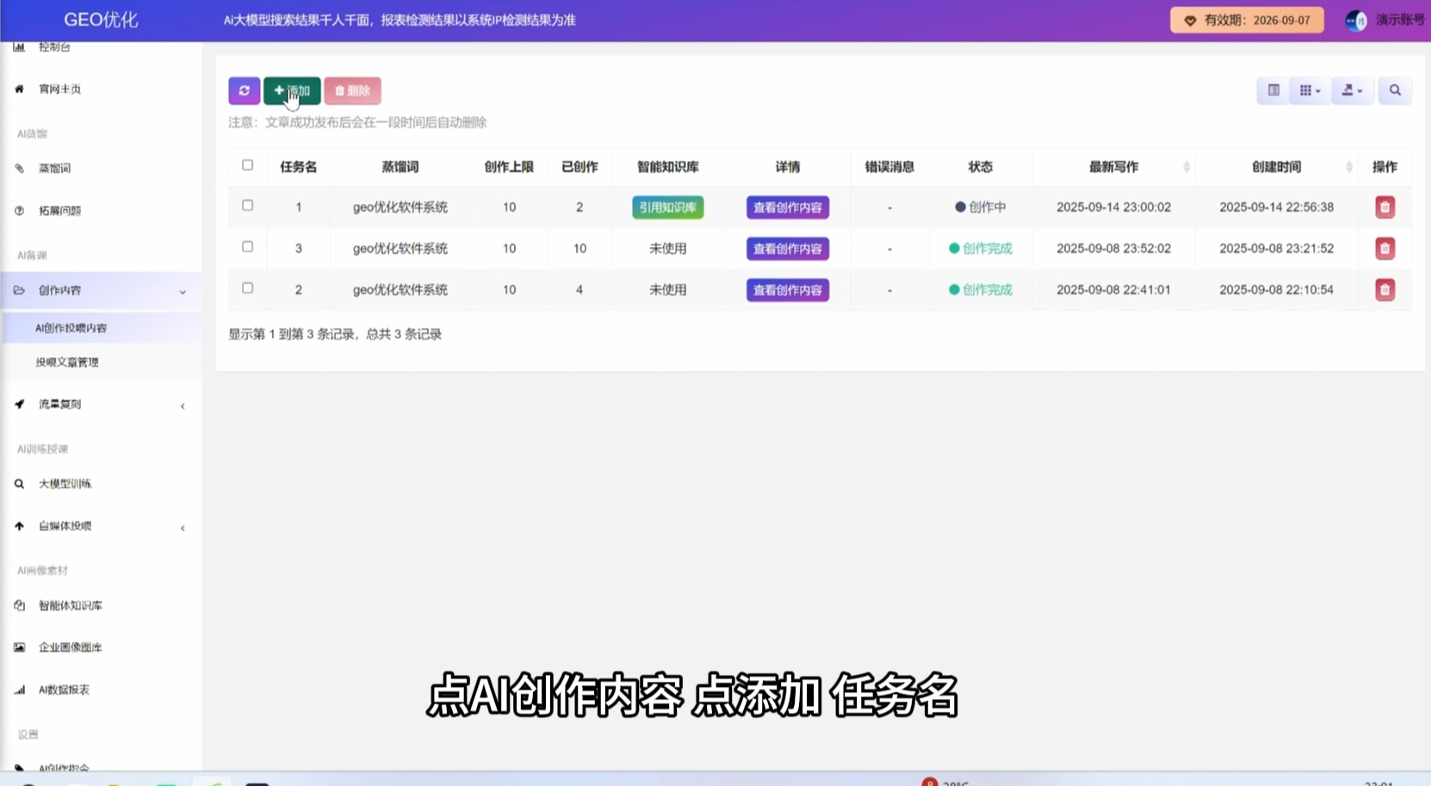Screen dimensions: 1431x786
Task: Click the green 添加 button
Action: (292, 91)
